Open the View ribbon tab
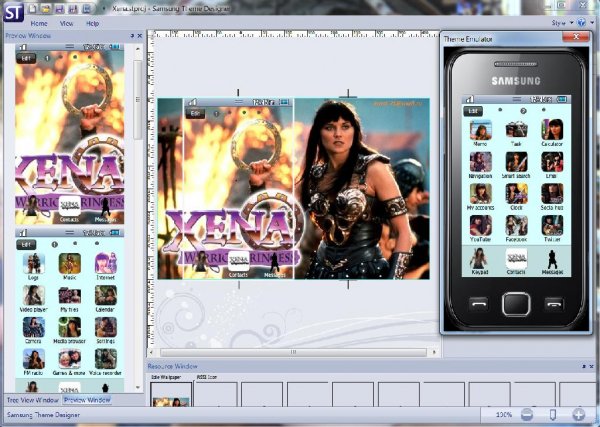The width and height of the screenshot is (600, 427). [66, 24]
